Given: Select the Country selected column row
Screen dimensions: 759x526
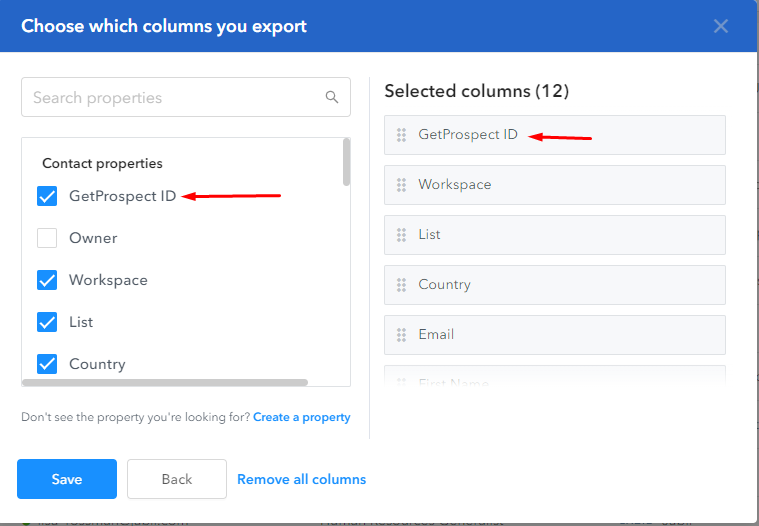Looking at the screenshot, I should [555, 285].
